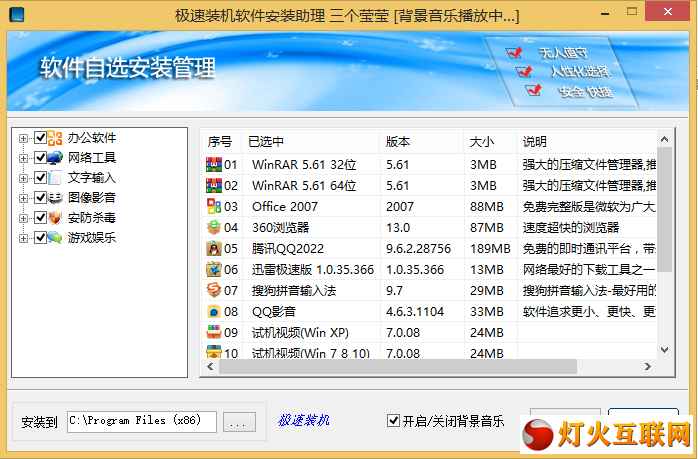Click the version cell 9.6.2.28756

418,248
